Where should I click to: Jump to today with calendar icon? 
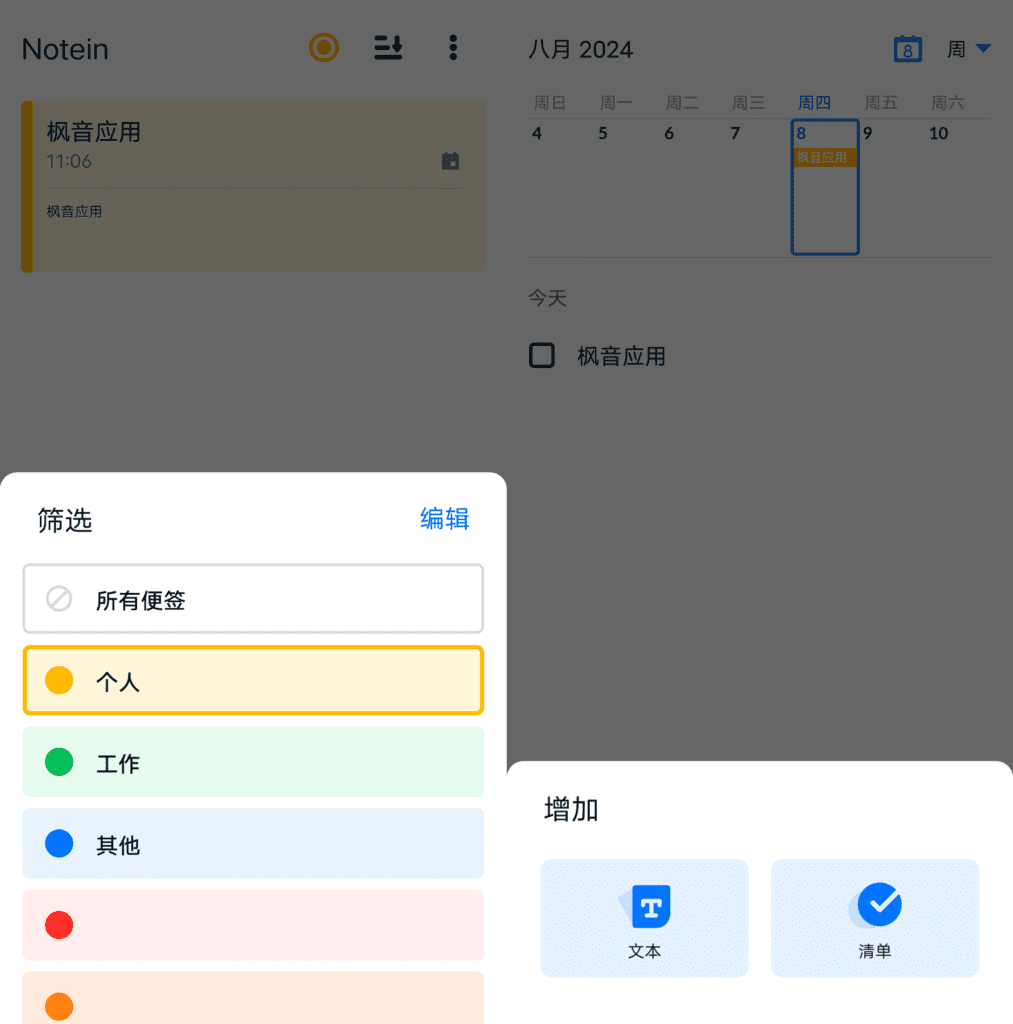907,49
